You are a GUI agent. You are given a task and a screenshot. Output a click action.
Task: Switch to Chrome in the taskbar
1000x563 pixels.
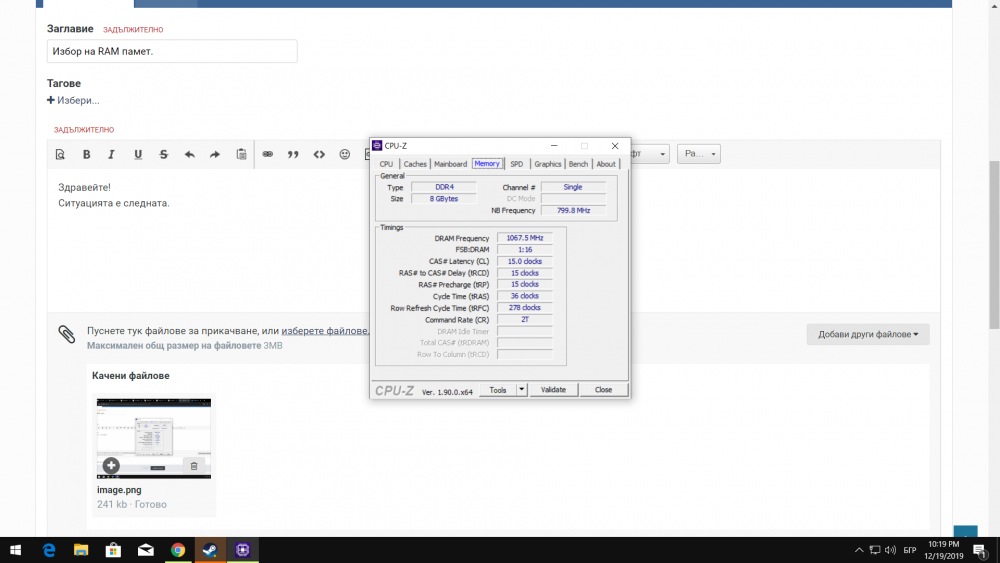(178, 550)
